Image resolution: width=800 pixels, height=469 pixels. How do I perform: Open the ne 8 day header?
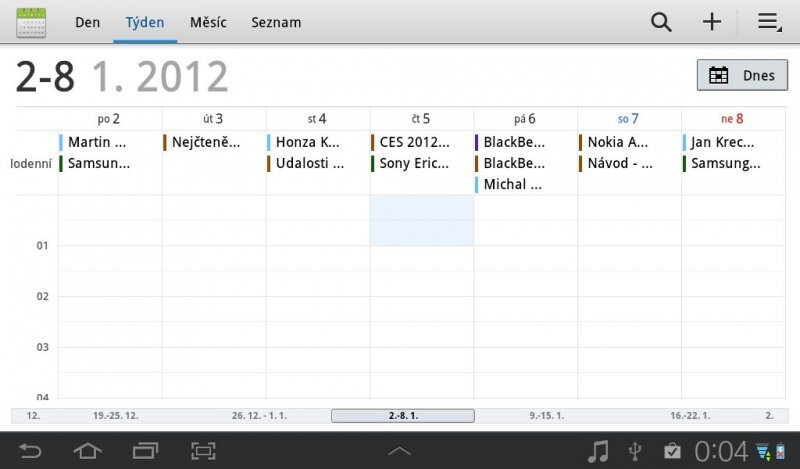(732, 119)
